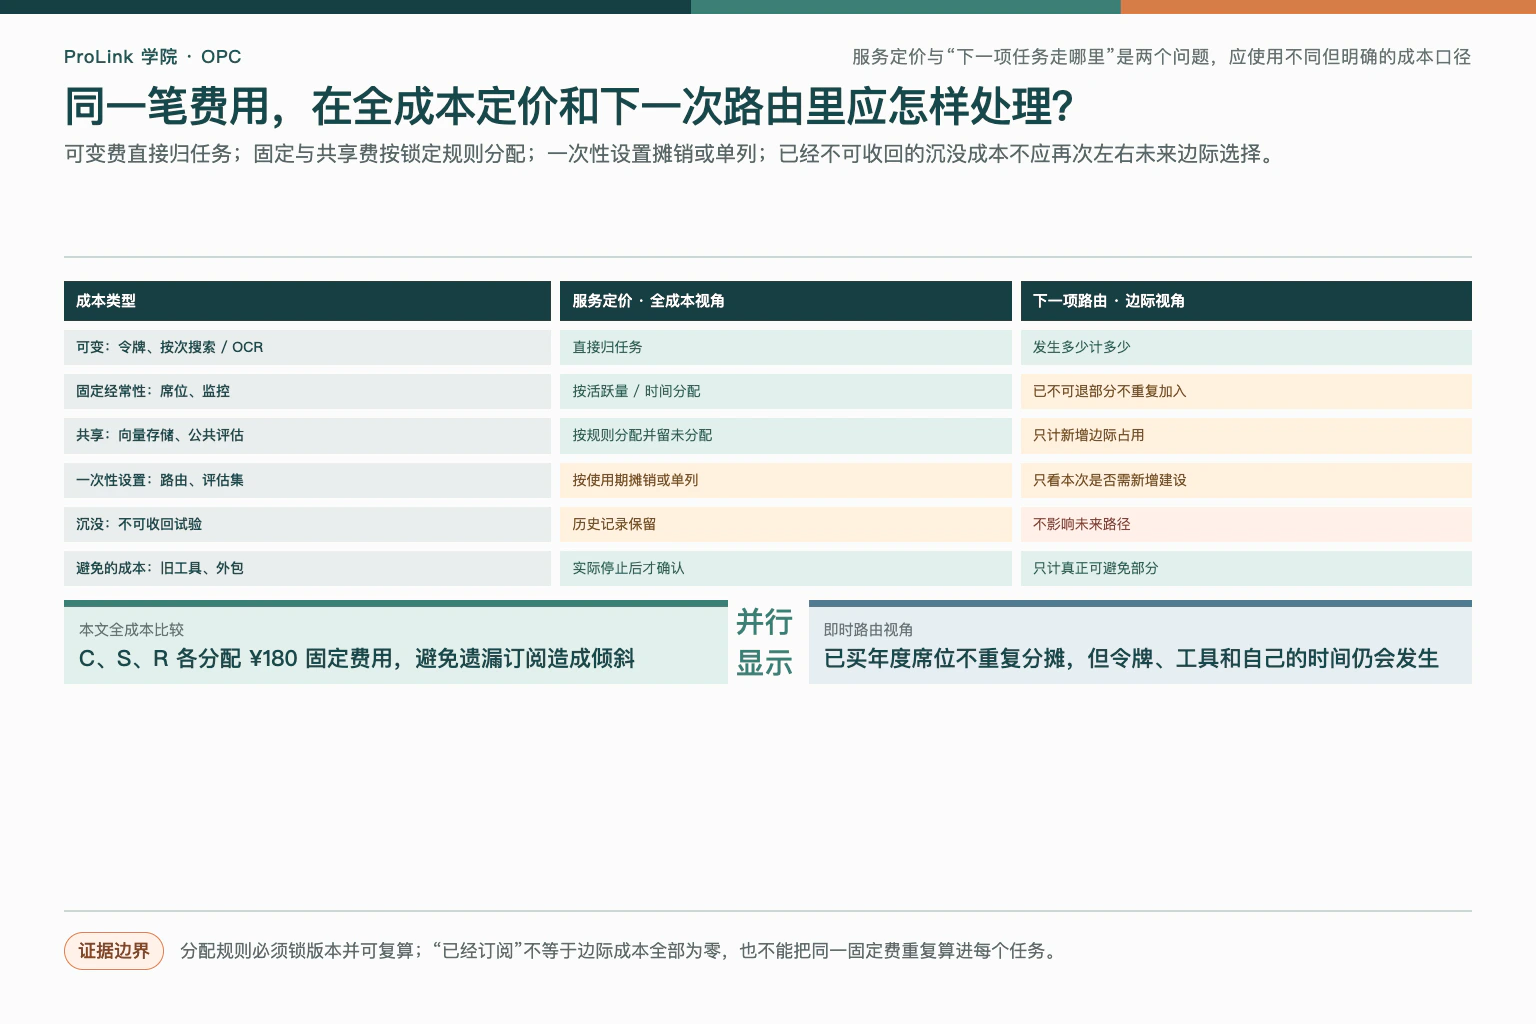Image resolution: width=1536 pixels, height=1024 pixels.
Task: Select the row 可变：令牌、按次搜索 / OCR
Action: click(x=307, y=347)
